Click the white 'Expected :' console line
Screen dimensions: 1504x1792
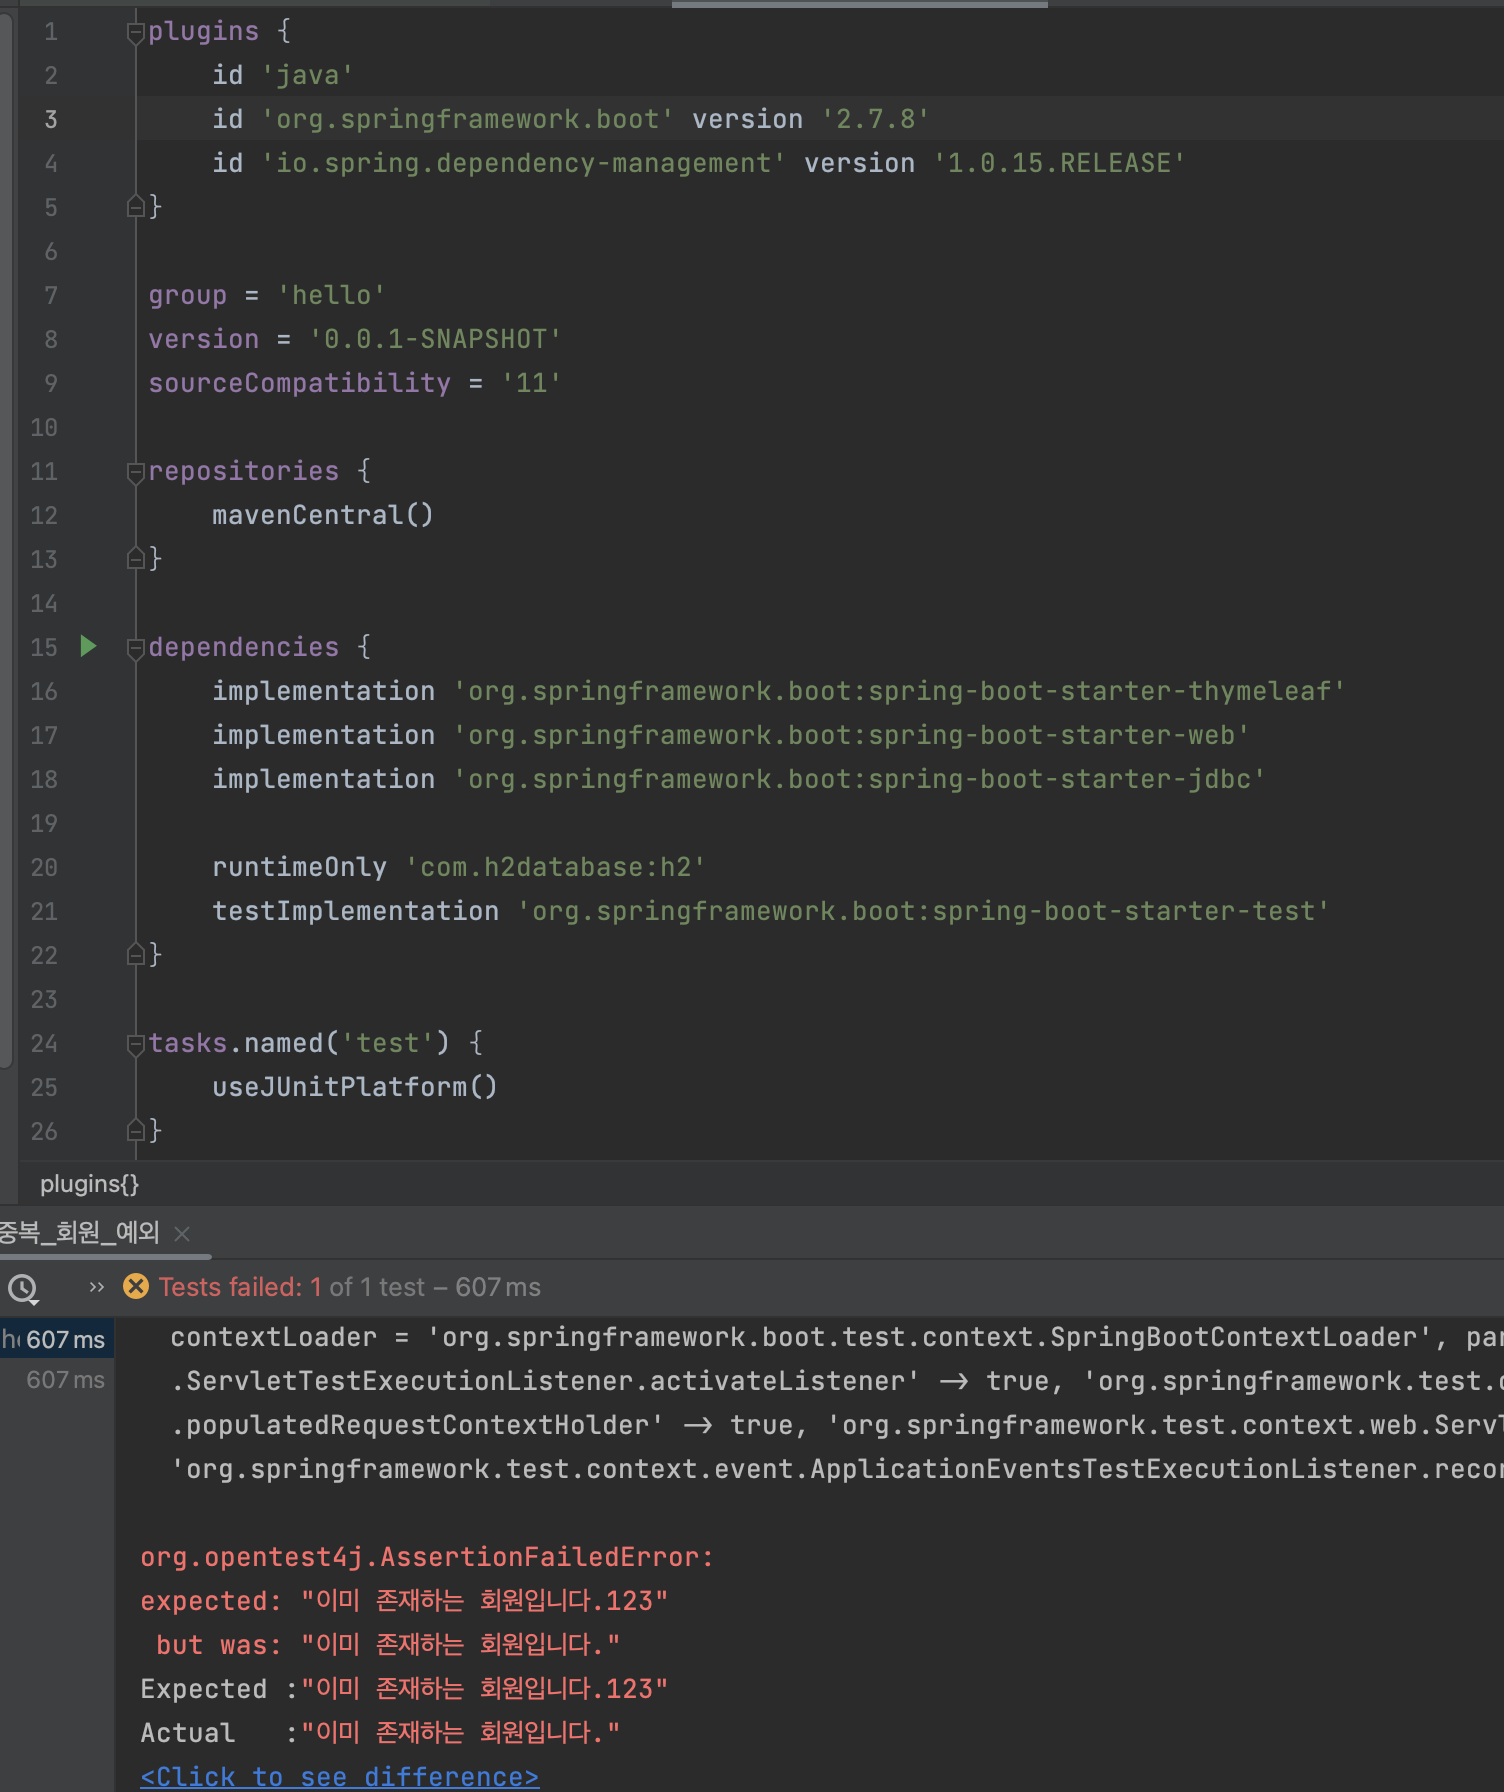pyautogui.click(x=404, y=1689)
